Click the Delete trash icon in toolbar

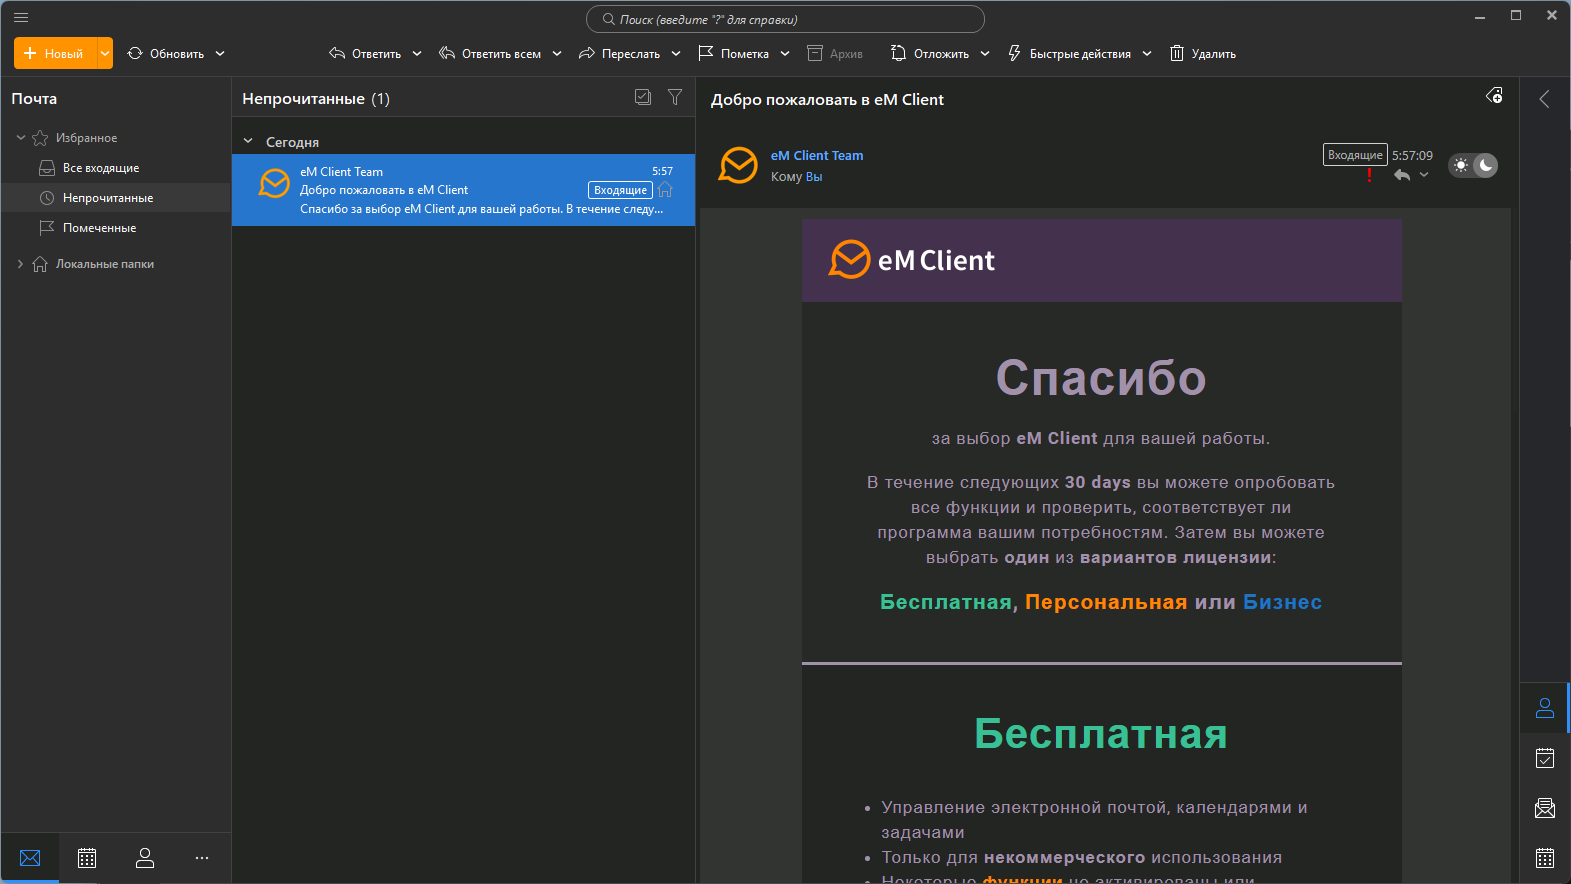point(1177,53)
